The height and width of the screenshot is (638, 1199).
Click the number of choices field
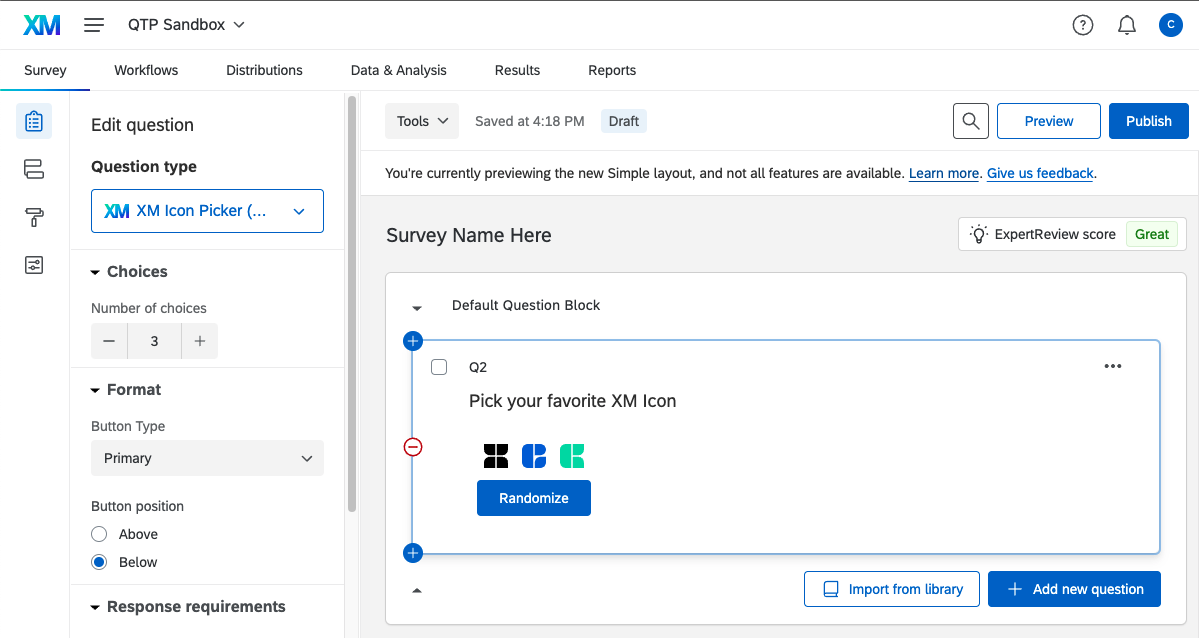tap(154, 341)
